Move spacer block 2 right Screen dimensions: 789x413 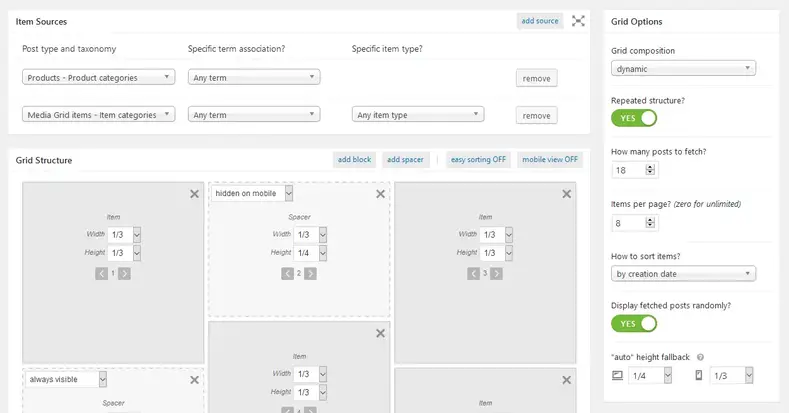(x=310, y=274)
